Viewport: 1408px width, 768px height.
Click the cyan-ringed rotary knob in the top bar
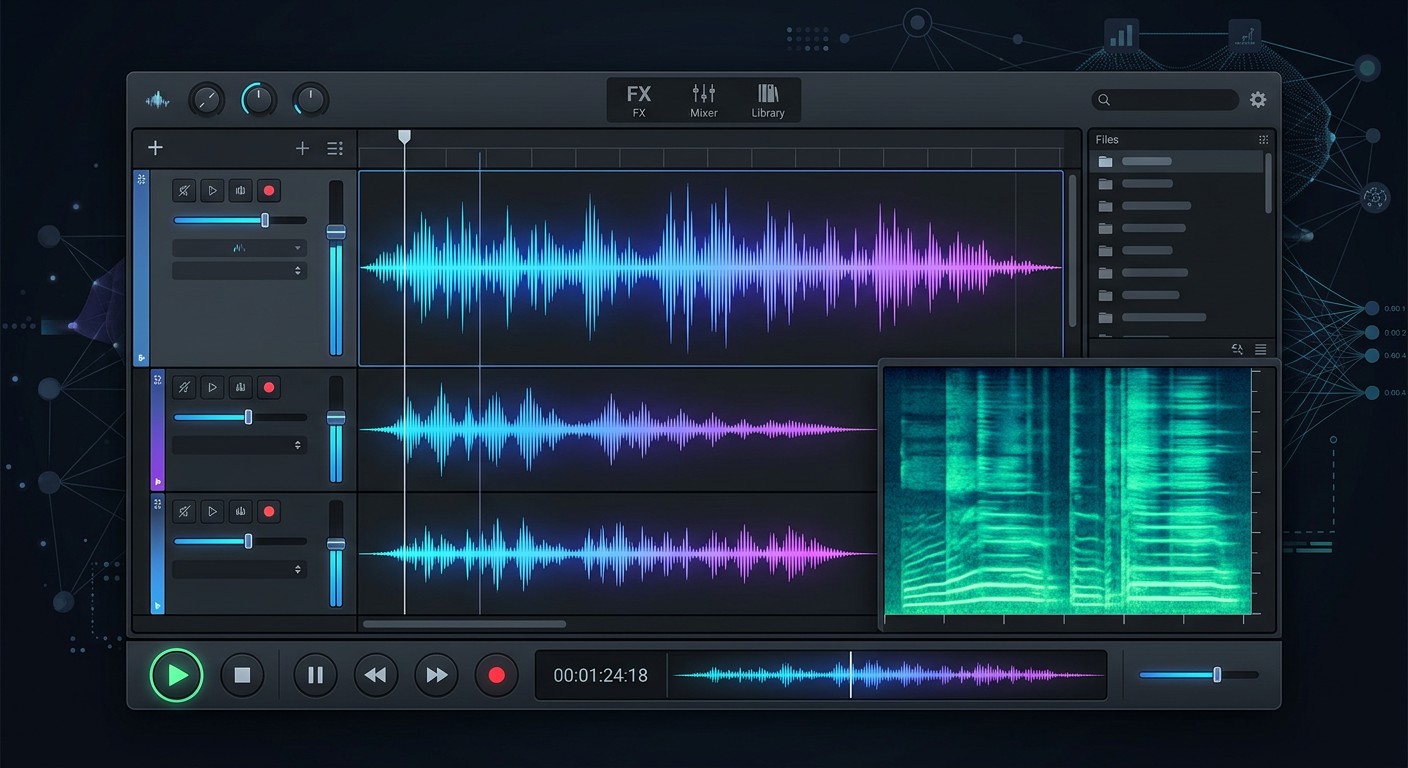259,100
